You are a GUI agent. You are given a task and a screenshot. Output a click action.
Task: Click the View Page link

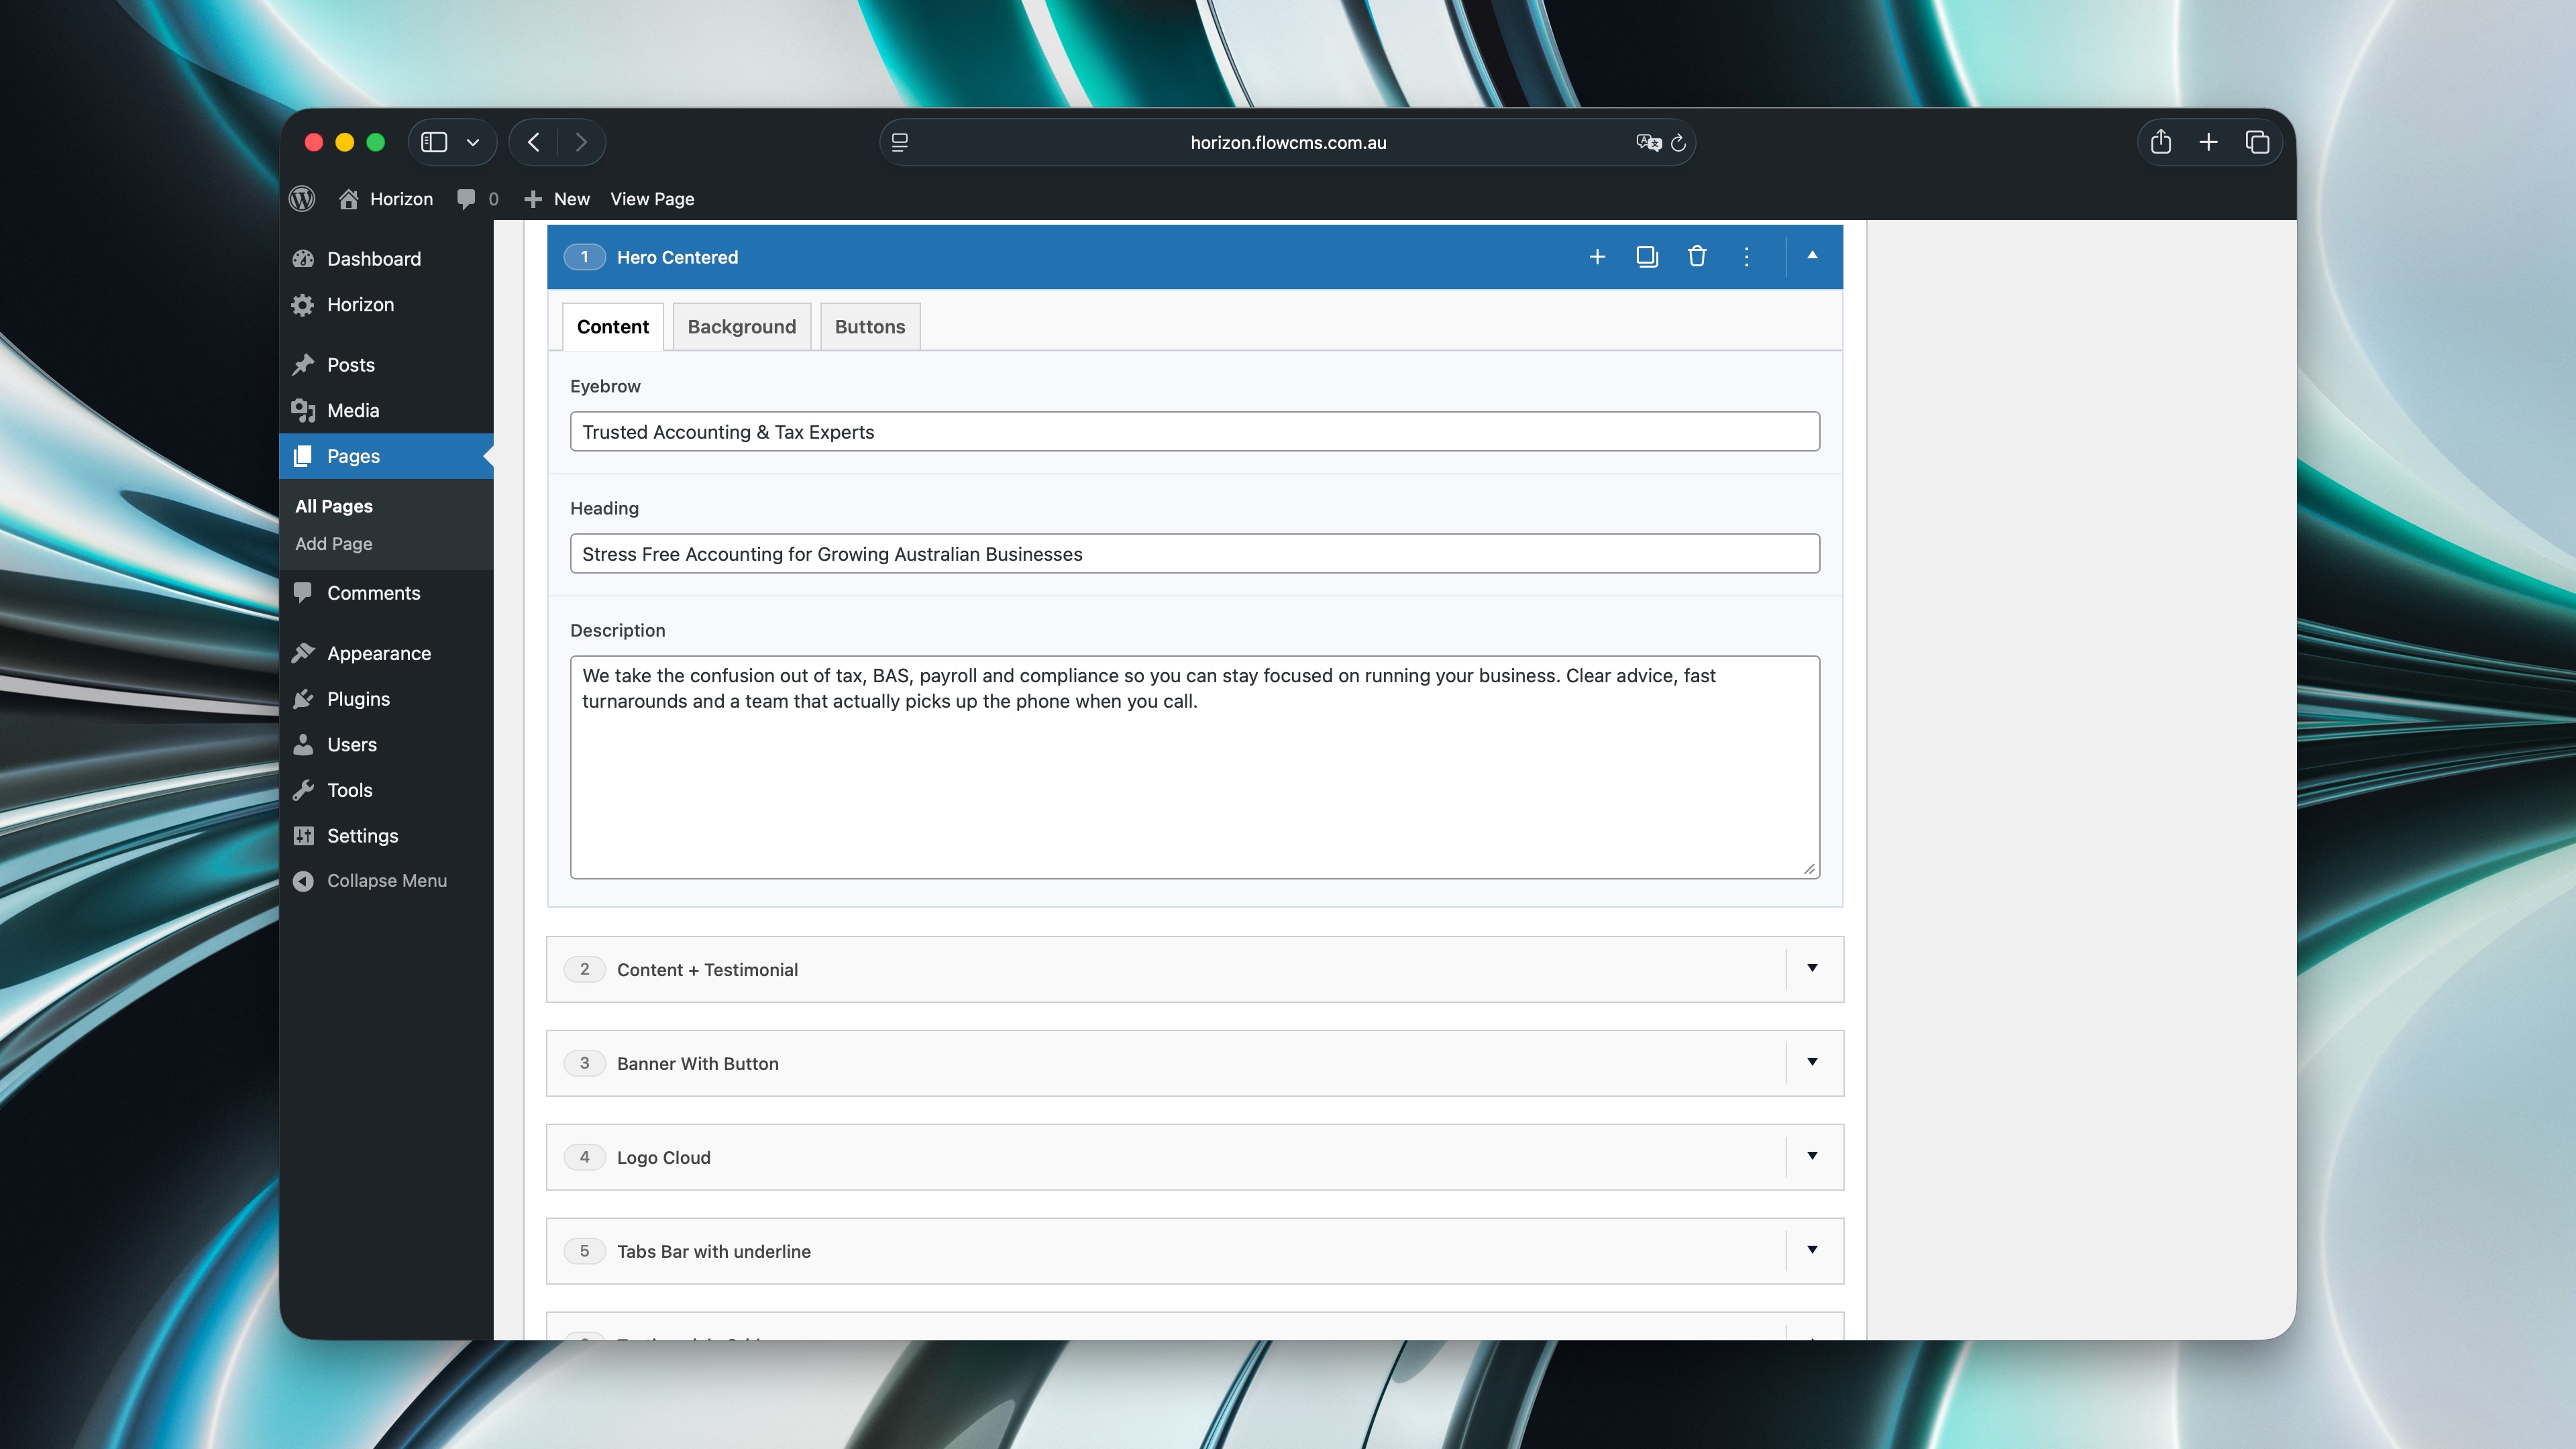[652, 199]
